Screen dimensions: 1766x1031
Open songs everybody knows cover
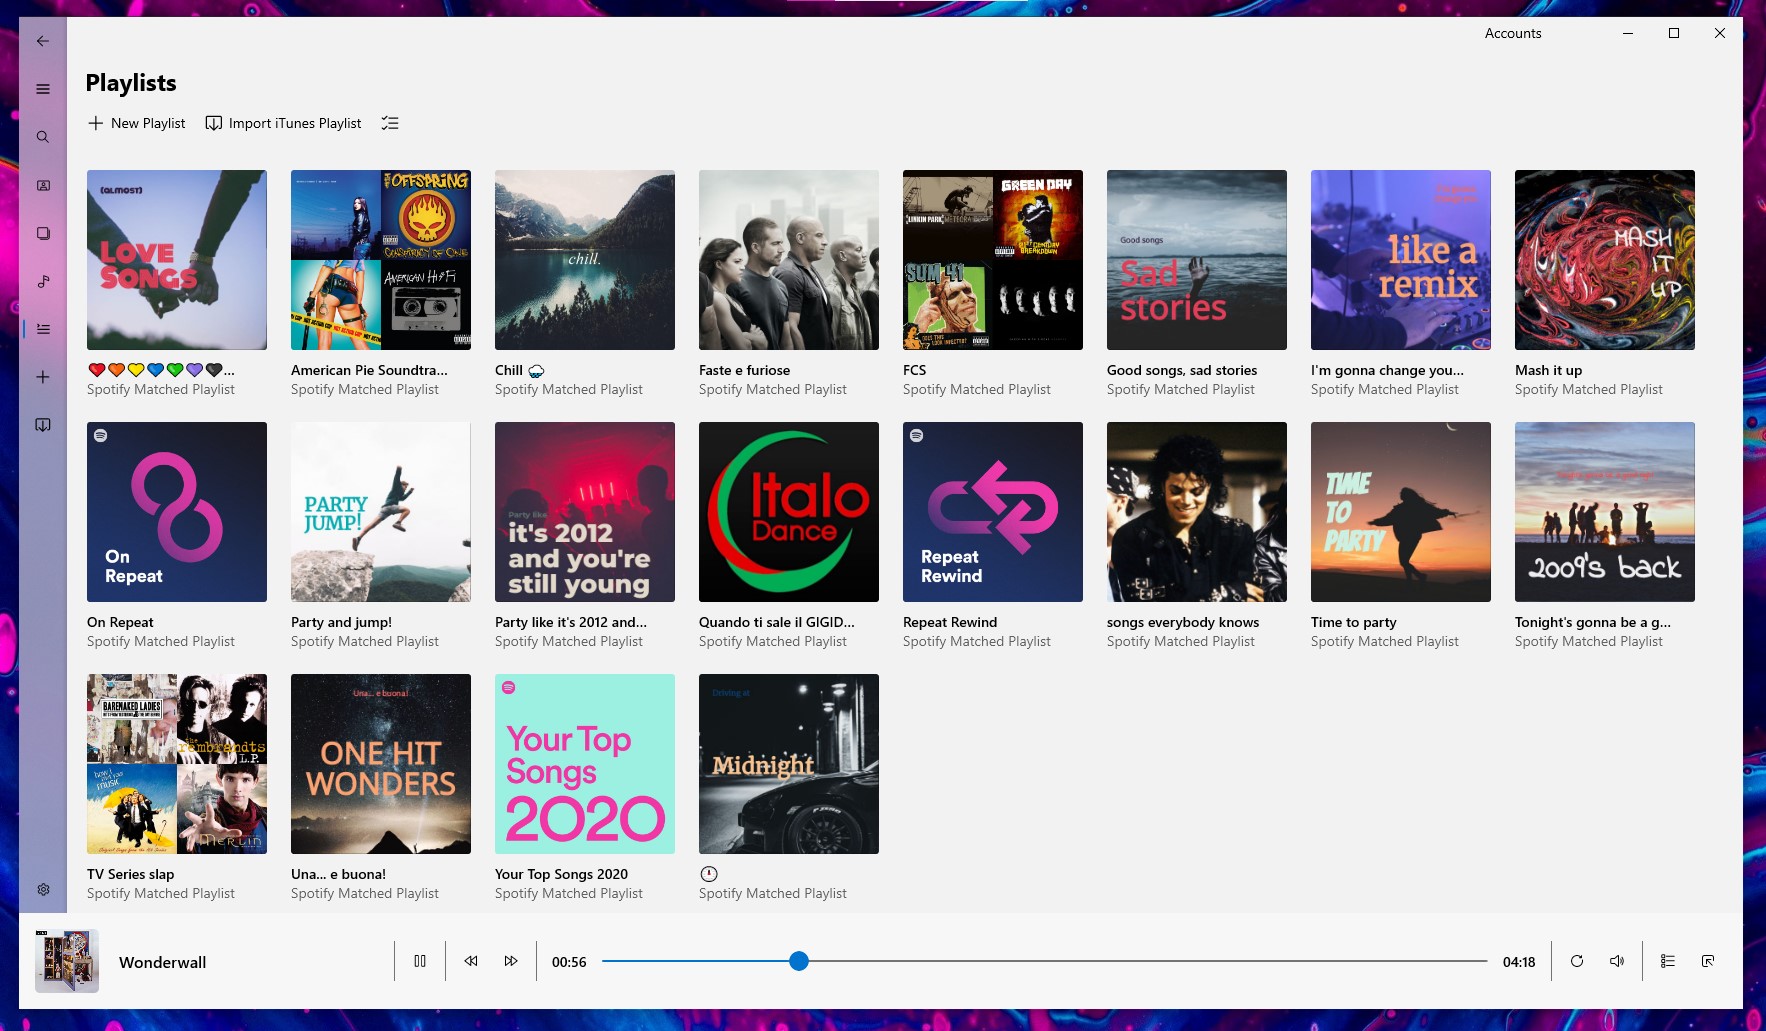(x=1197, y=512)
